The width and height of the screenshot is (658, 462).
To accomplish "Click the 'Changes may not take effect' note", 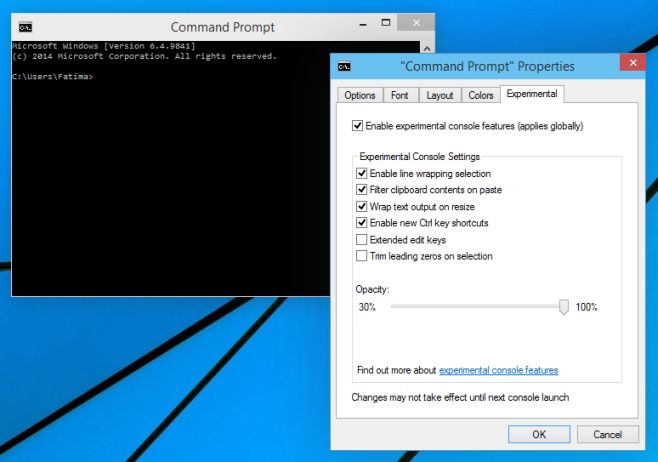I will click(460, 397).
